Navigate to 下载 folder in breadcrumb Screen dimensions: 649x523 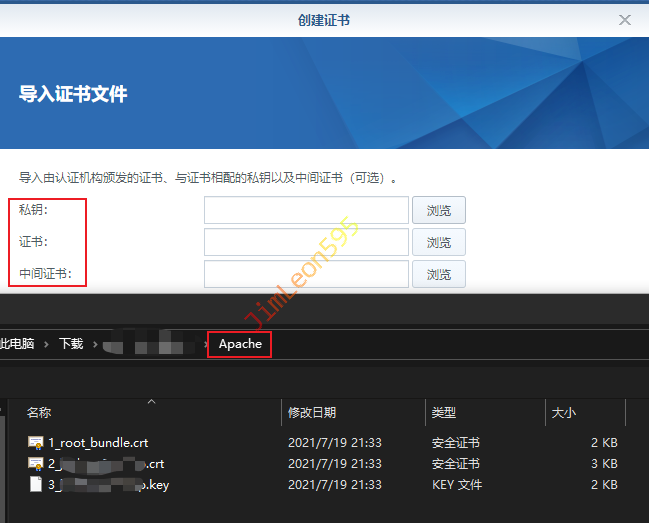[71, 343]
